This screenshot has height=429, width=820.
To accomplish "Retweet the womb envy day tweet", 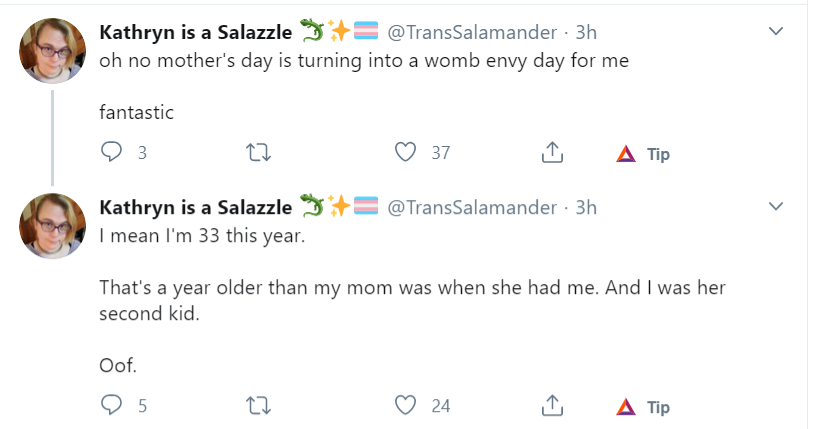I will pyautogui.click(x=258, y=153).
